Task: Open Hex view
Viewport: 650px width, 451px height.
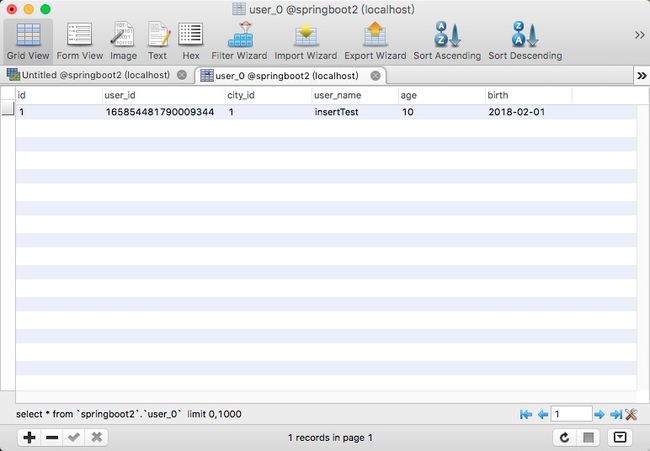Action: [x=191, y=41]
